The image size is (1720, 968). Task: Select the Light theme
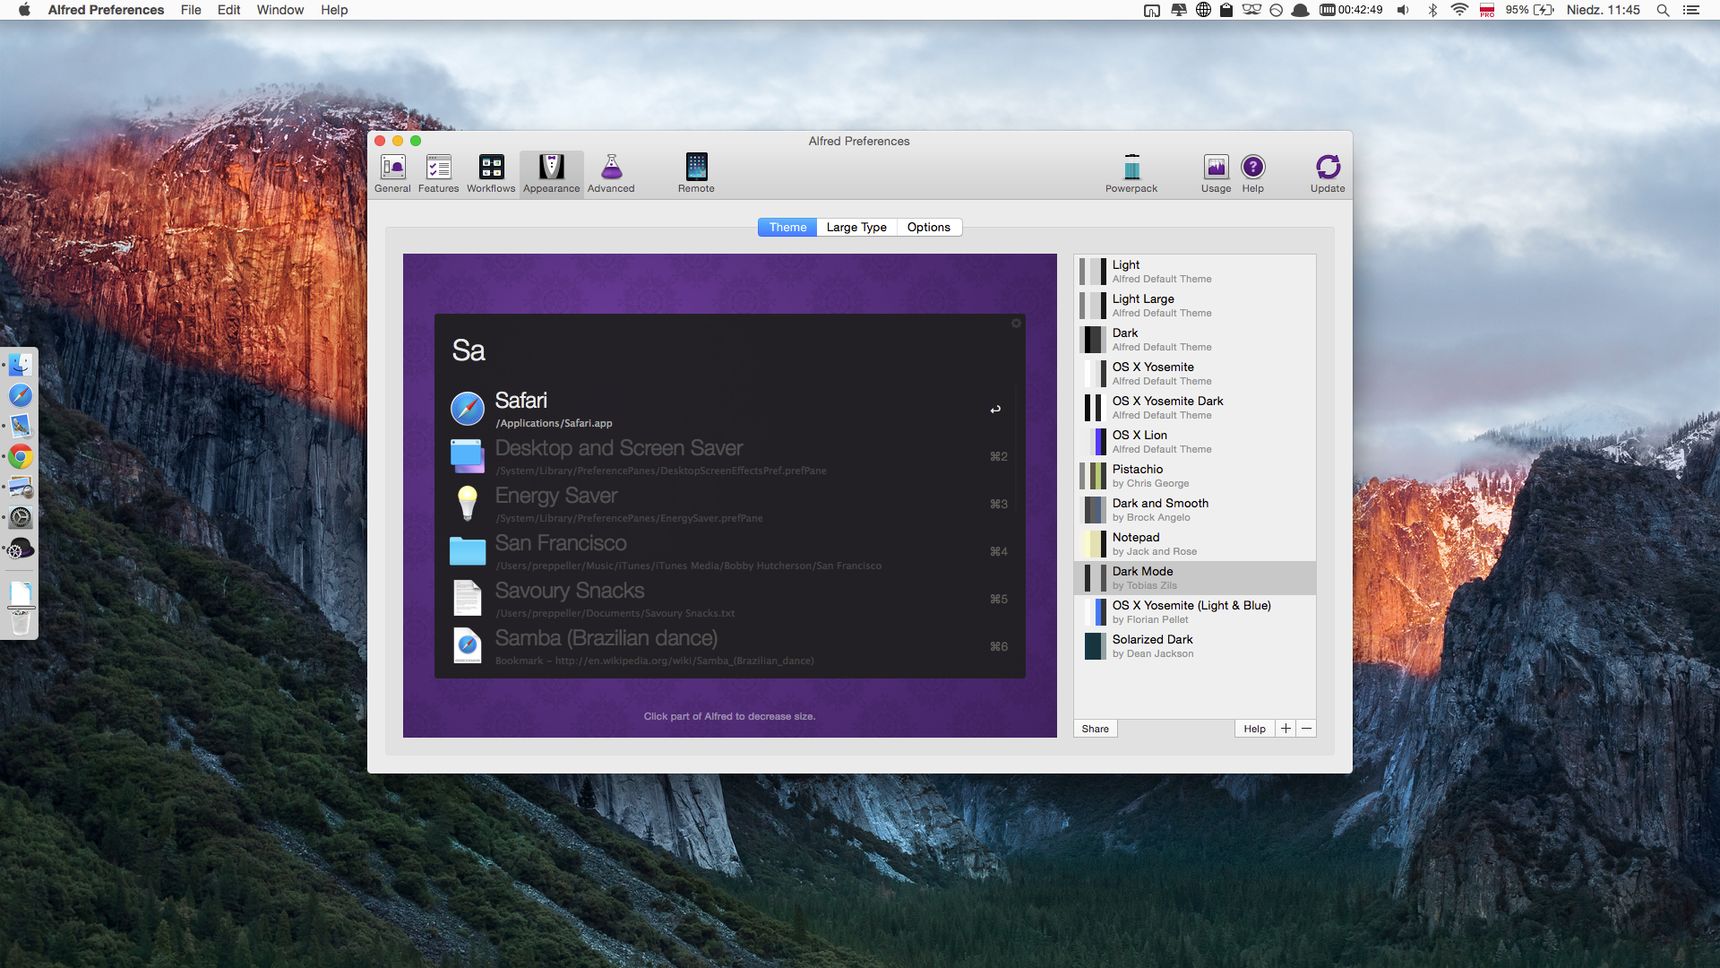click(1195, 271)
